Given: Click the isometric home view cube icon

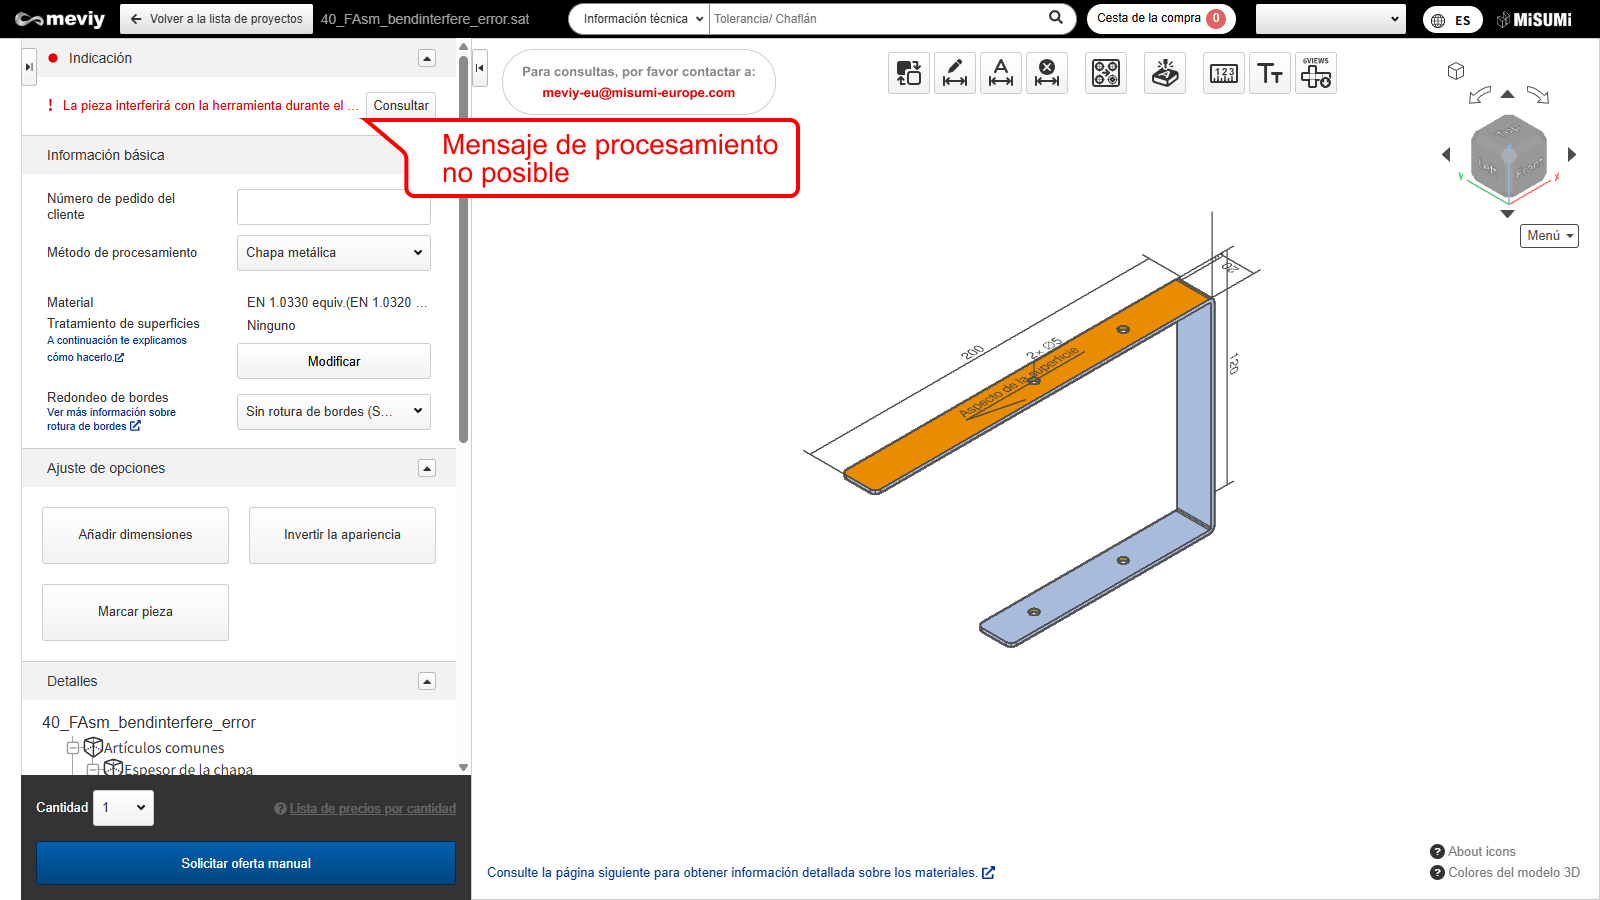Looking at the screenshot, I should pos(1456,71).
